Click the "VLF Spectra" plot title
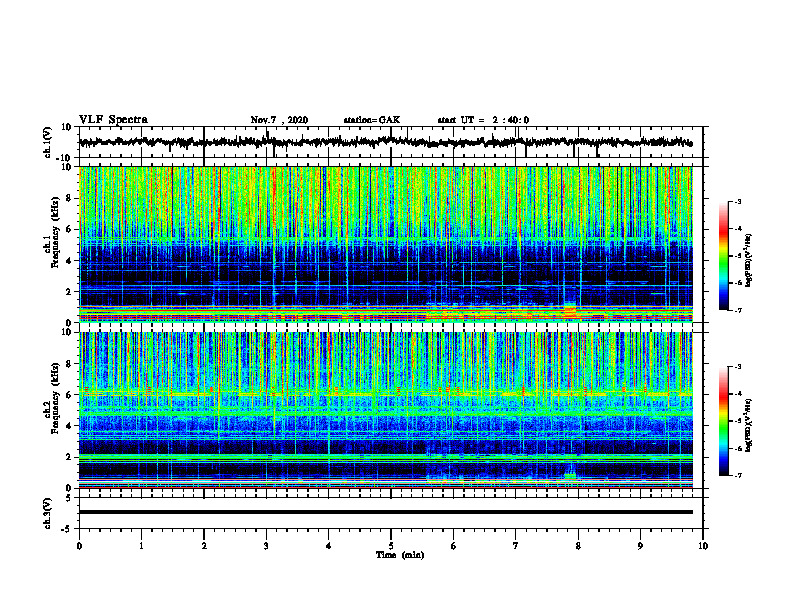The image size is (792, 612). pos(113,120)
